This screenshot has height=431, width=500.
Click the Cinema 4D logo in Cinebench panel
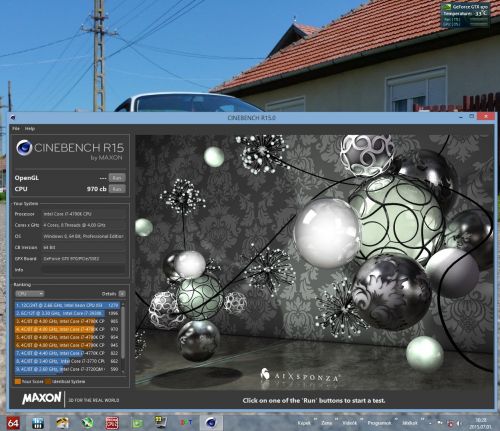24,148
